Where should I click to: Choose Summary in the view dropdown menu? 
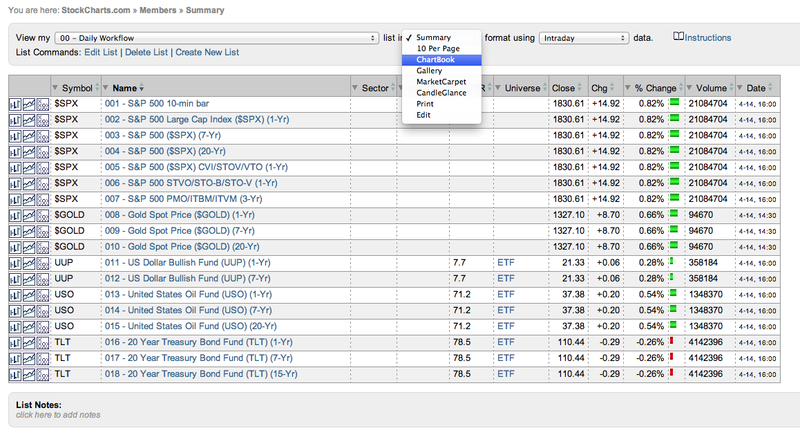pyautogui.click(x=441, y=37)
